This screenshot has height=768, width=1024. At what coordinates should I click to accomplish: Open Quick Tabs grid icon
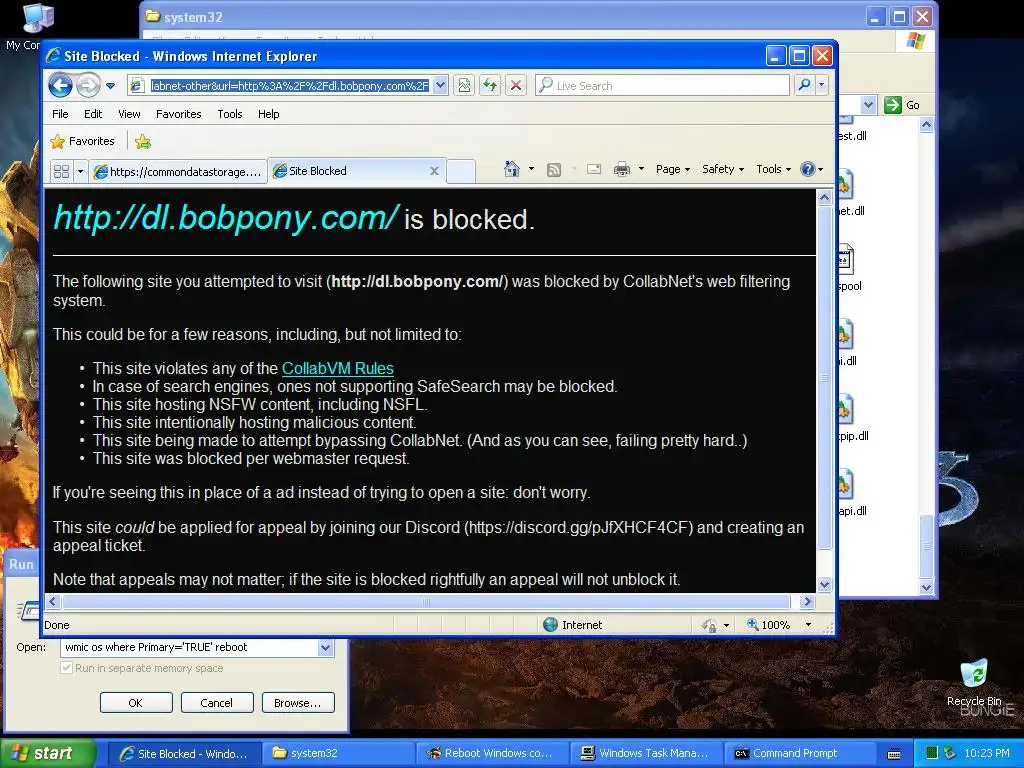[x=61, y=171]
